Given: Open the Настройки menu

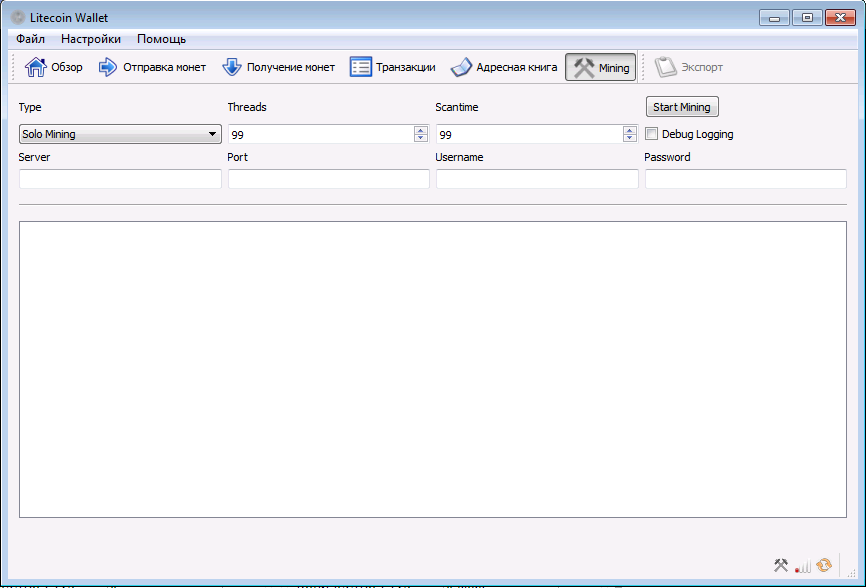Looking at the screenshot, I should click(91, 39).
